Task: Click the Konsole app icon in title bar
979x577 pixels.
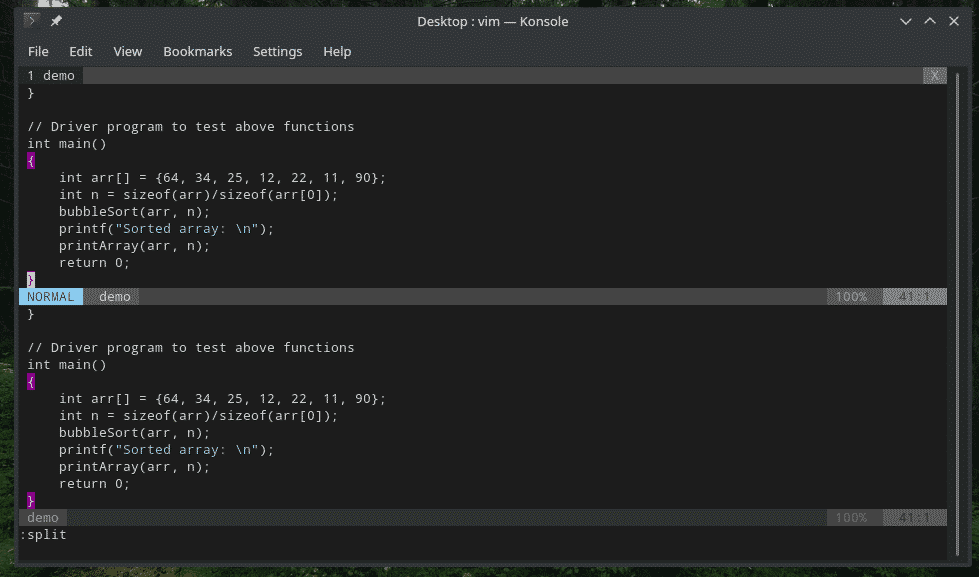Action: [x=31, y=21]
